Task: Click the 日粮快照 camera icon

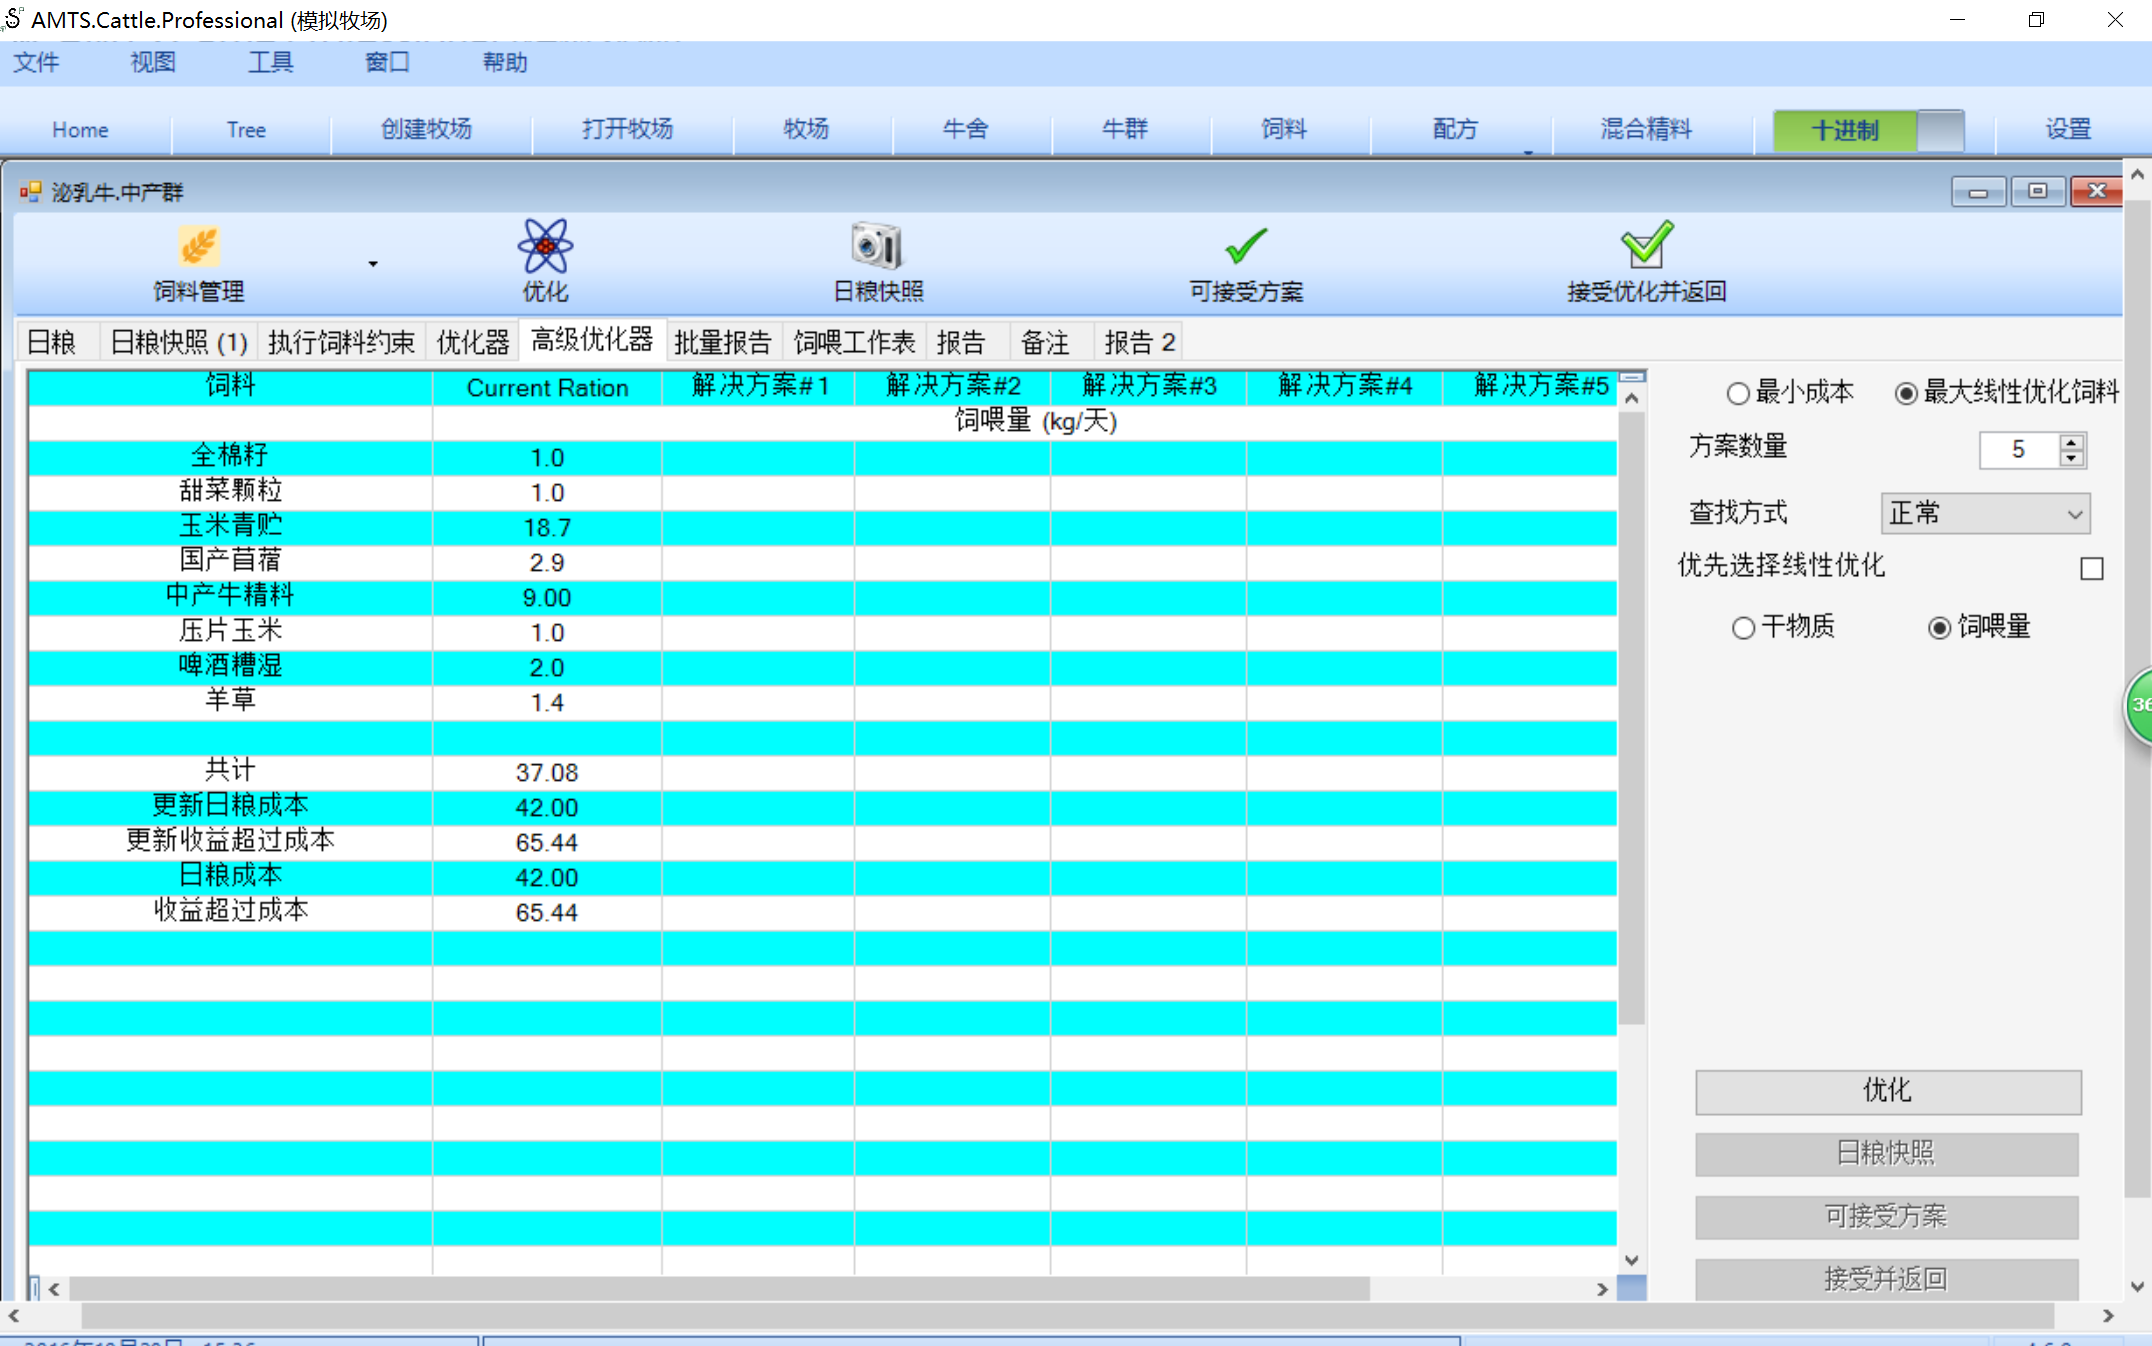Action: tap(877, 246)
